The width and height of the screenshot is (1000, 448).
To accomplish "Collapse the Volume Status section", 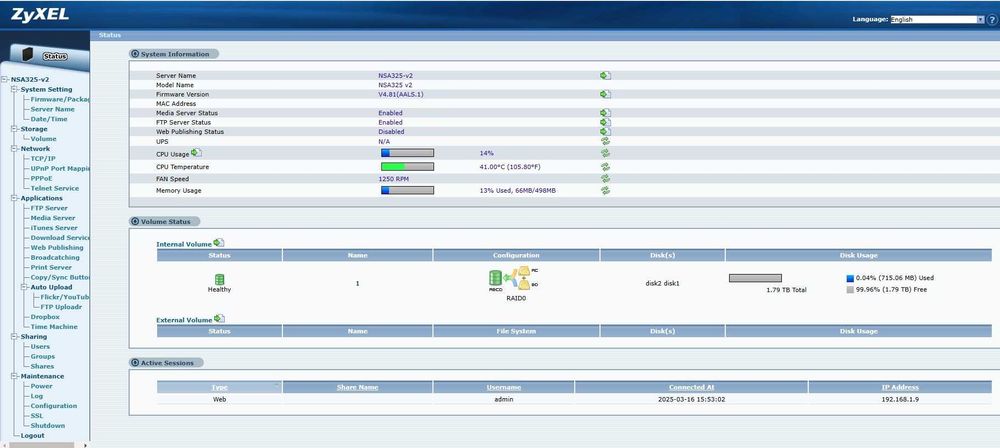I will coord(135,221).
